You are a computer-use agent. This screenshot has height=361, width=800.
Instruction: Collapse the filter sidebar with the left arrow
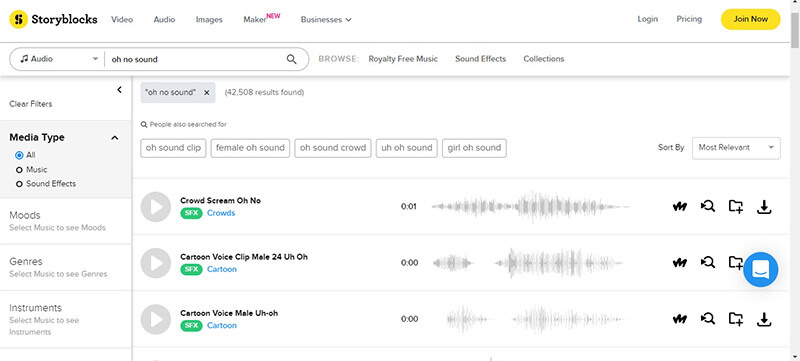[119, 90]
